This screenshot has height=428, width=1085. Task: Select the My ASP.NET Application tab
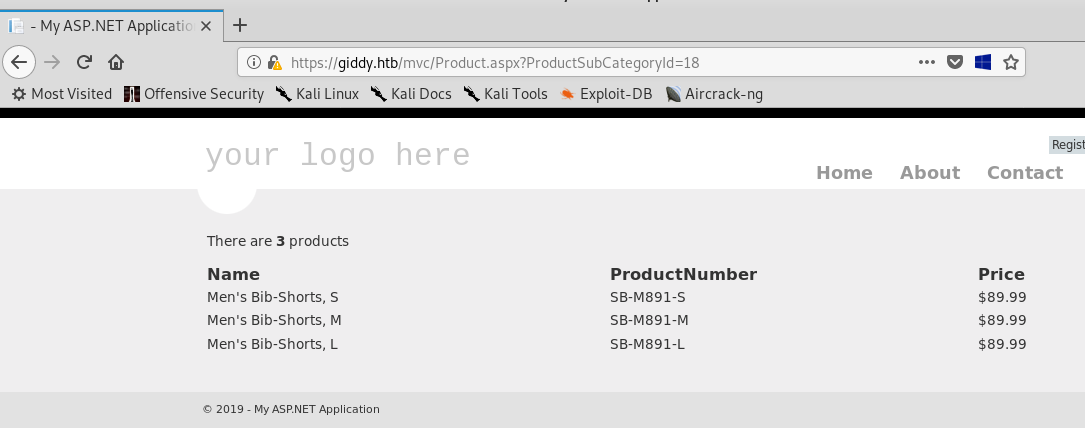coord(110,25)
